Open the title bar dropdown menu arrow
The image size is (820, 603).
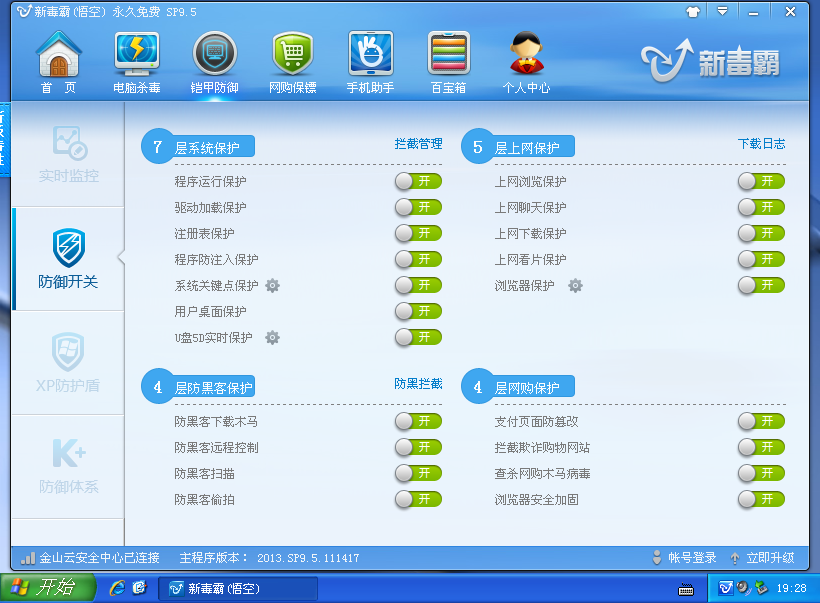[x=722, y=12]
